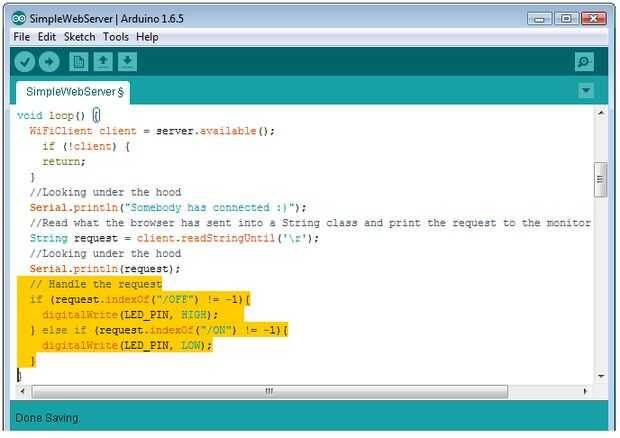
Task: Open a sketch with the Open icon
Action: pyautogui.click(x=103, y=62)
